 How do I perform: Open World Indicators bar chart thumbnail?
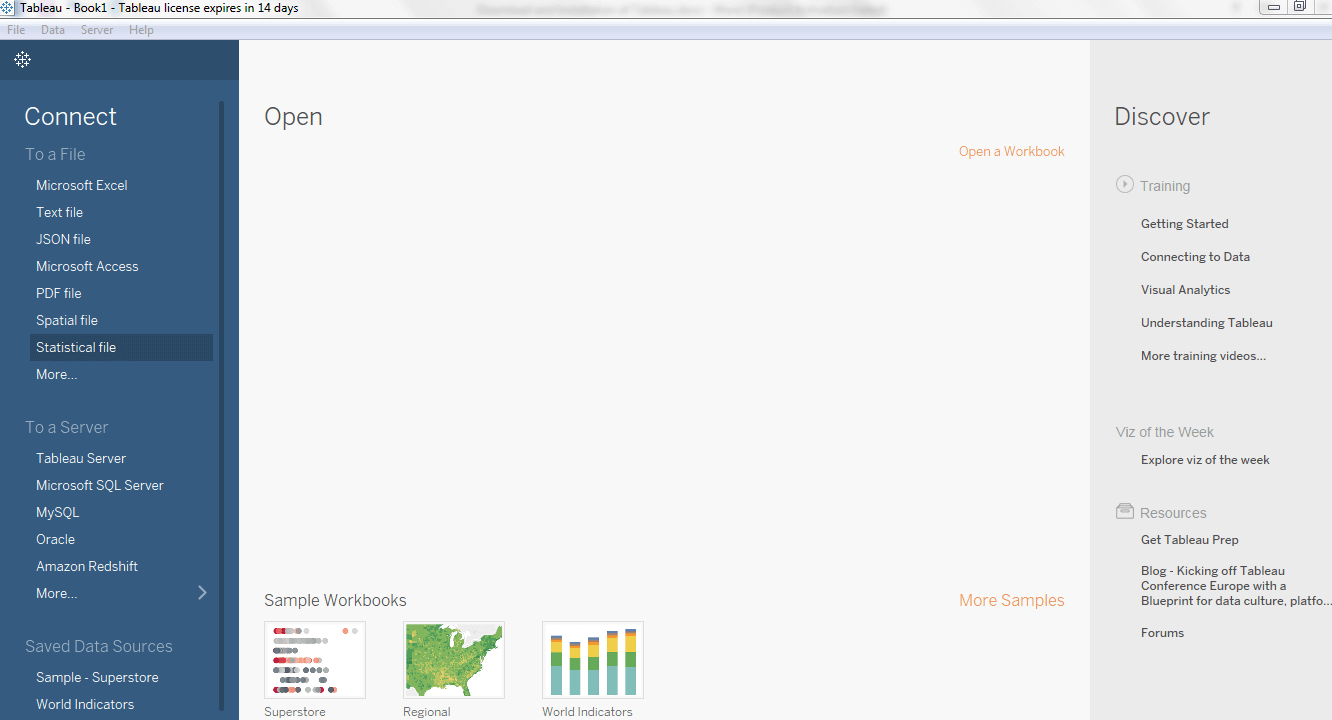click(593, 660)
